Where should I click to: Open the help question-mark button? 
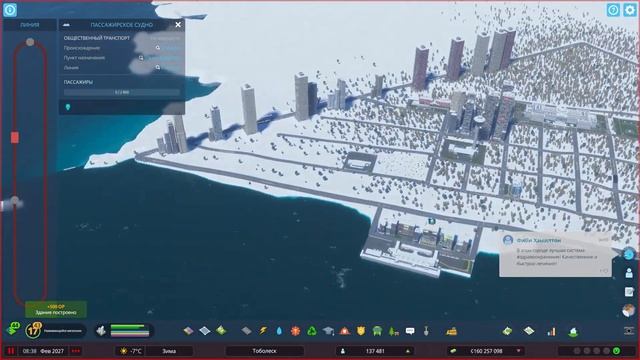[x=613, y=10]
